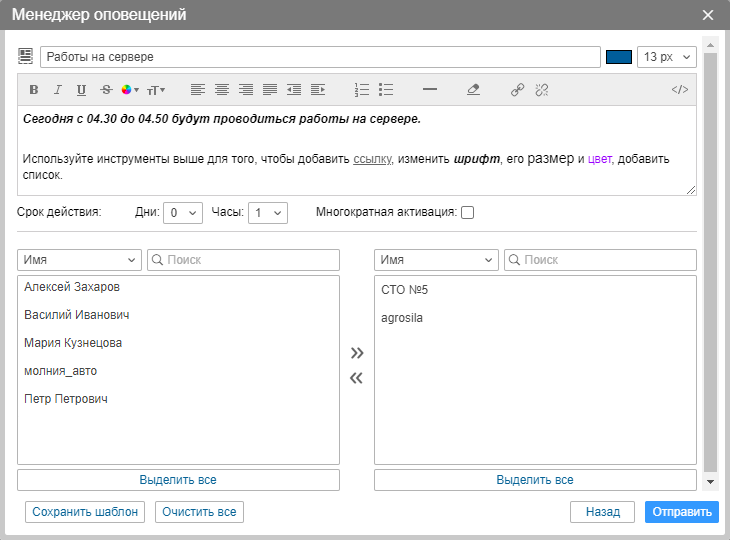
Task: Select Мария Кузнецова in the left list
Action: pos(73,343)
